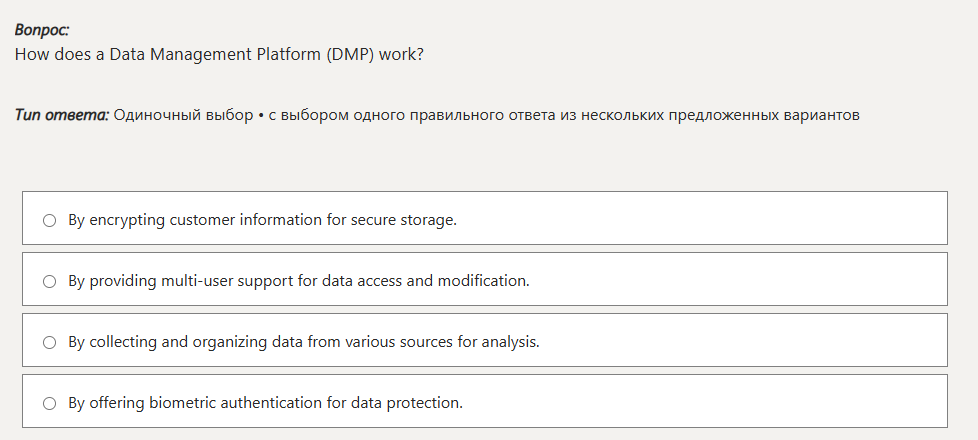This screenshot has height=440, width=978.
Task: Click the answer text "By encrypting customer information for secure storage."
Action: (262, 220)
